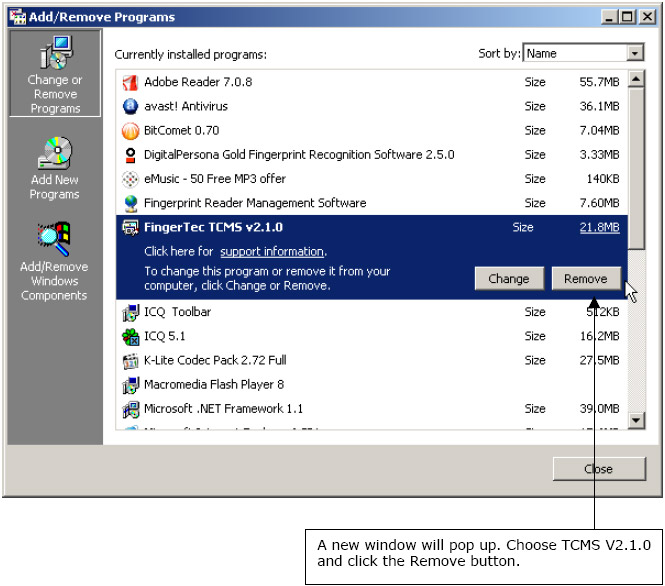Viewport: 665px width, 586px height.
Task: Click the DigitalPersona Gold Fingerprint icon
Action: point(130,155)
